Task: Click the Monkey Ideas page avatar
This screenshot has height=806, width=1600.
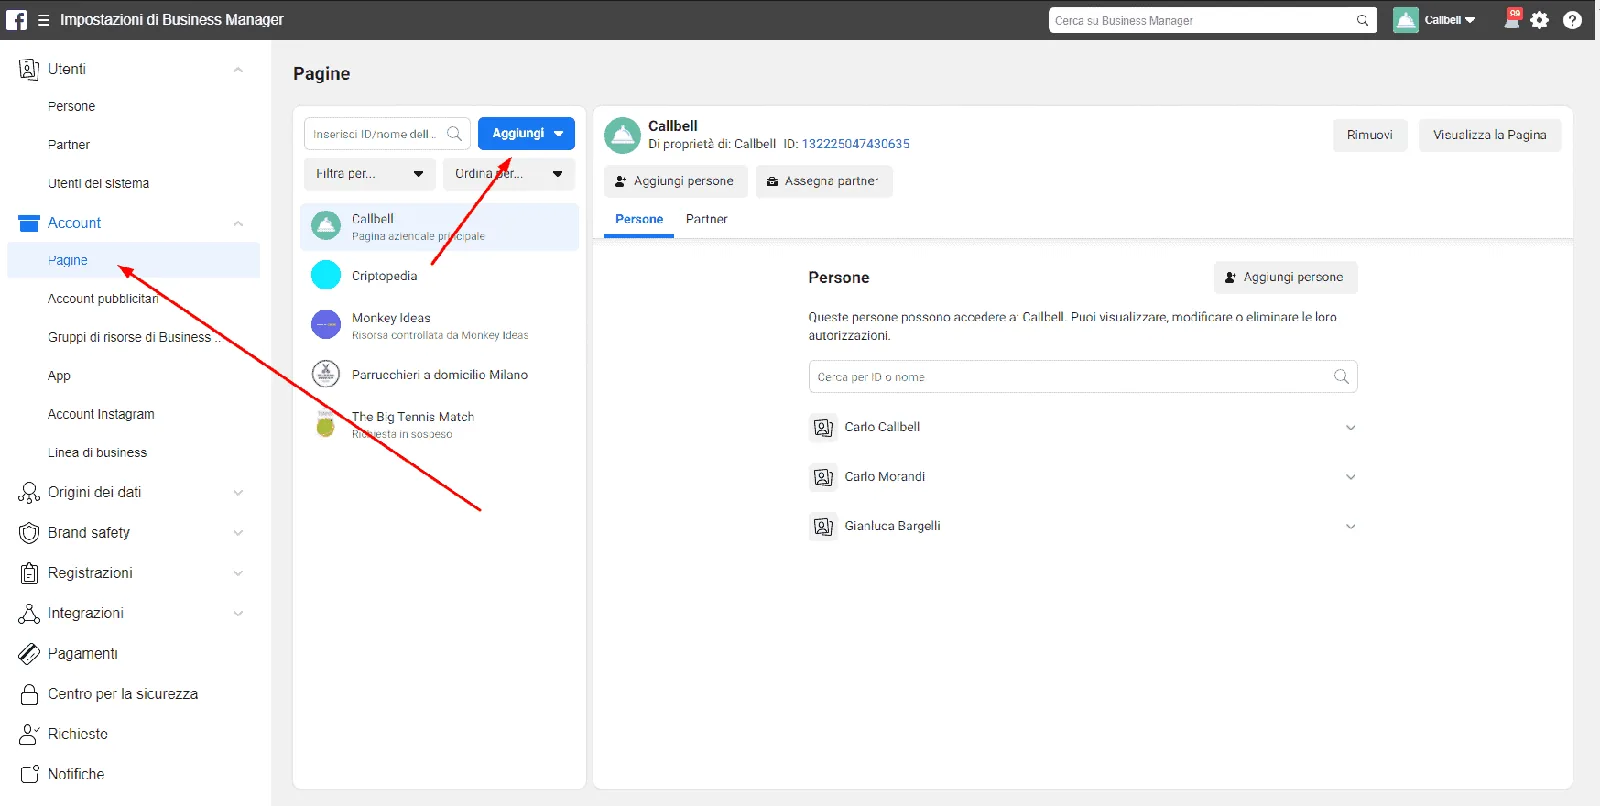Action: (x=326, y=325)
